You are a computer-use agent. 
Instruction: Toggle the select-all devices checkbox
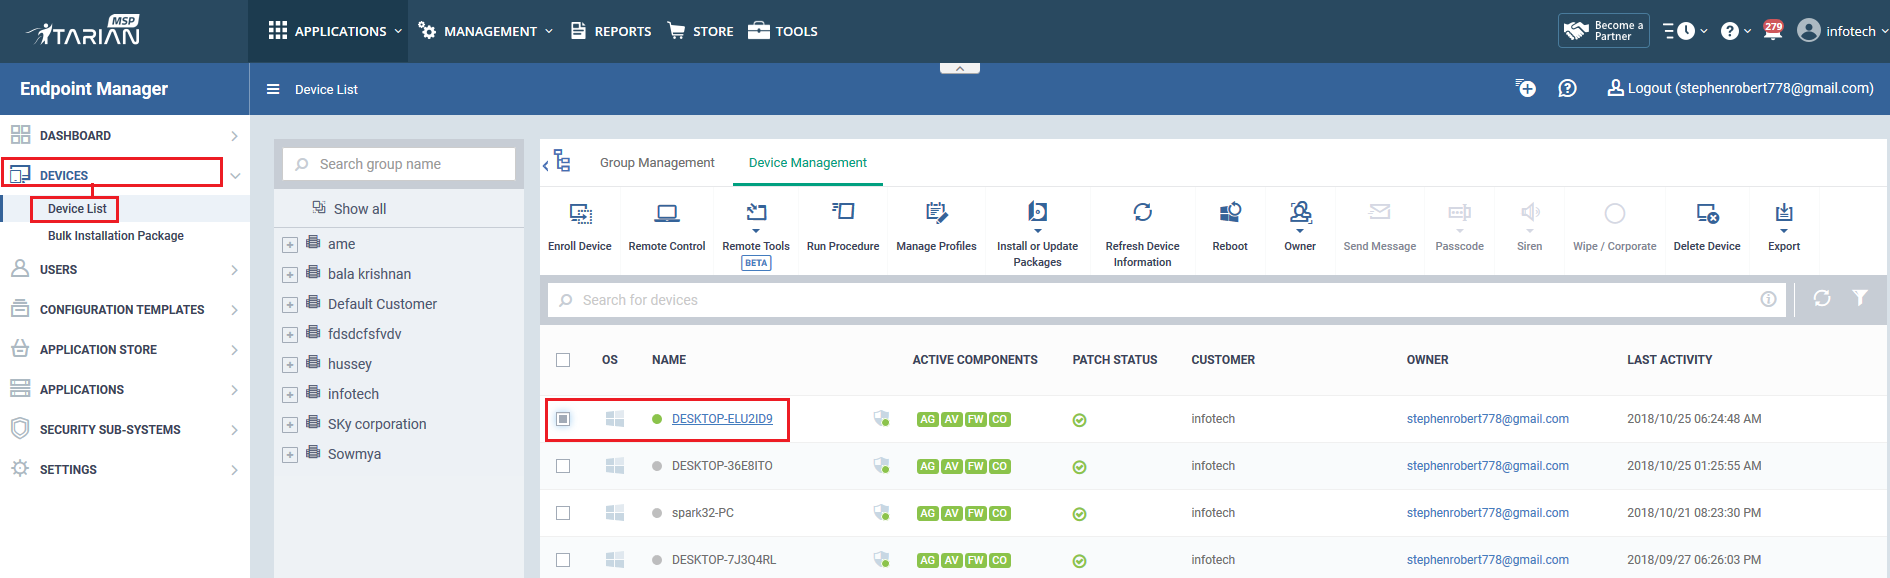coord(563,360)
